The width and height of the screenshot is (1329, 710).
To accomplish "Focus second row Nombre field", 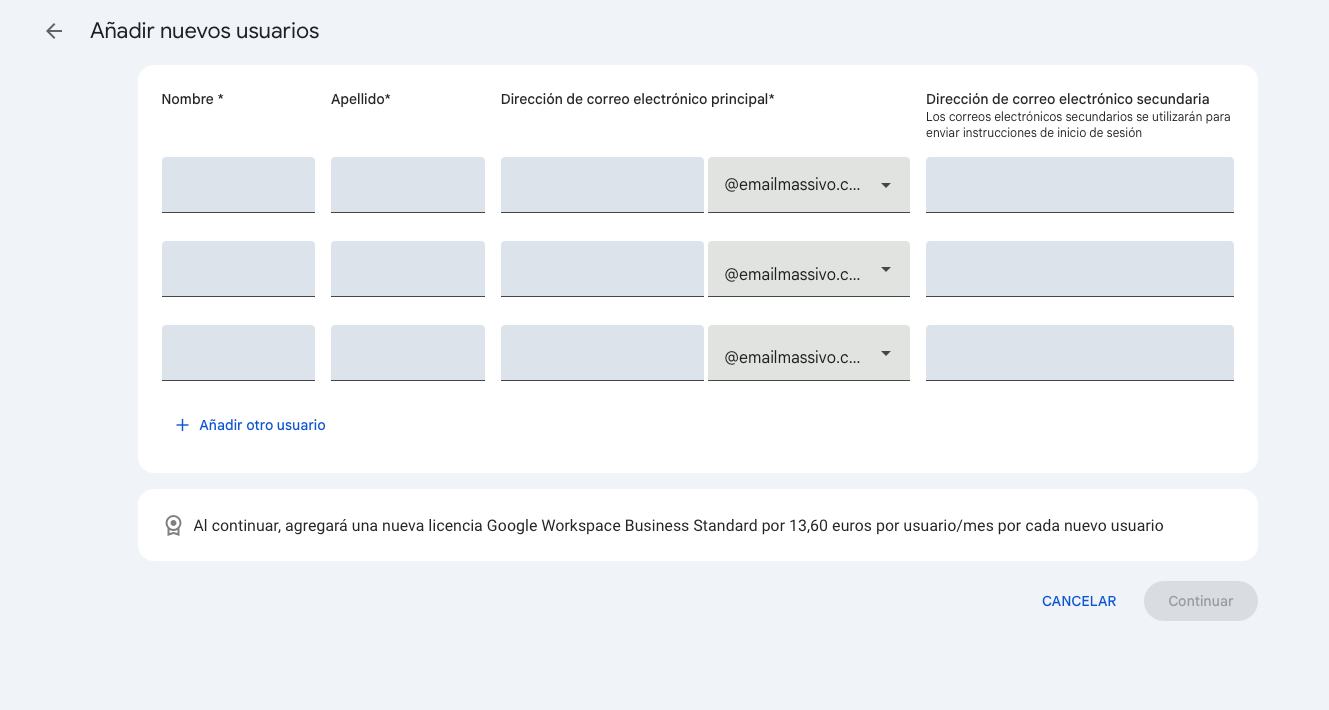I will coord(238,269).
